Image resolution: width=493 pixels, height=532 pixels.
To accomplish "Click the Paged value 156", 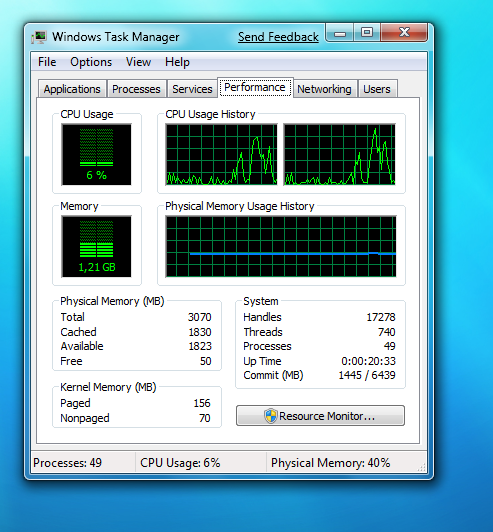I will (x=202, y=403).
